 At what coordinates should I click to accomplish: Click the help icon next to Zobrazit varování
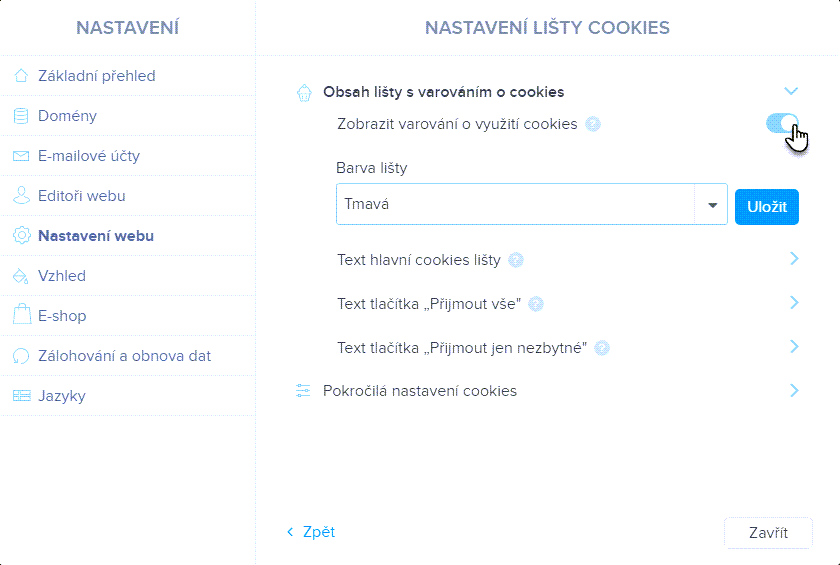click(x=593, y=124)
